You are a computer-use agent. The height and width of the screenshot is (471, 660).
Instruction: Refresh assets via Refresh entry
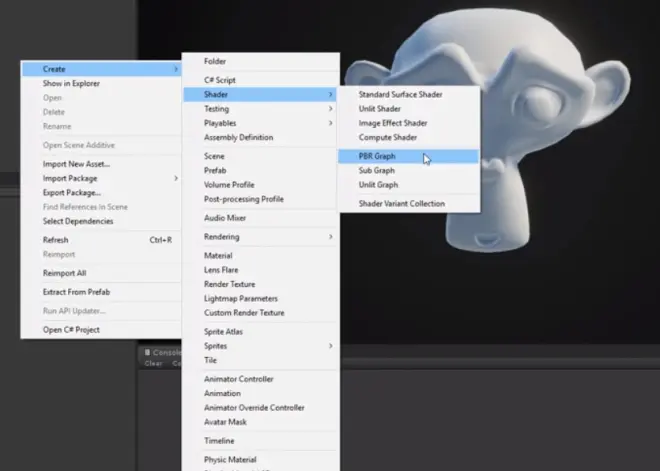point(101,240)
